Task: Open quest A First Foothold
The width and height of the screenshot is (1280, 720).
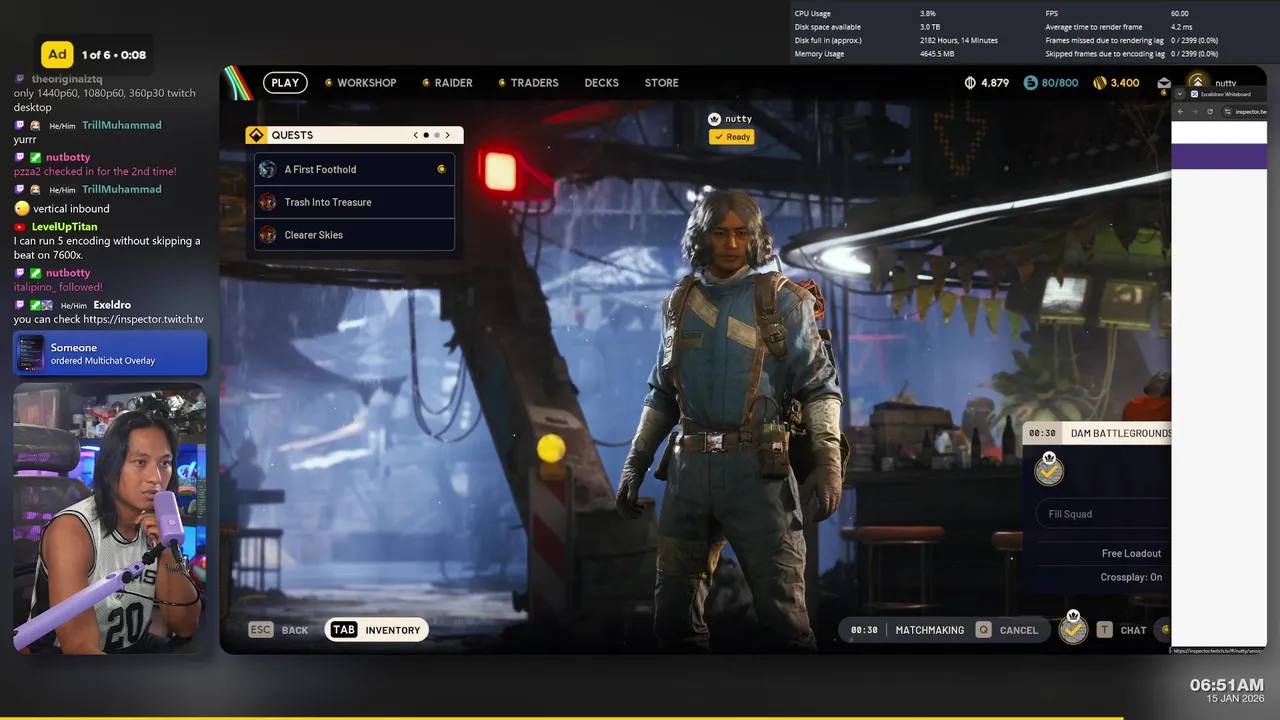Action: (355, 169)
